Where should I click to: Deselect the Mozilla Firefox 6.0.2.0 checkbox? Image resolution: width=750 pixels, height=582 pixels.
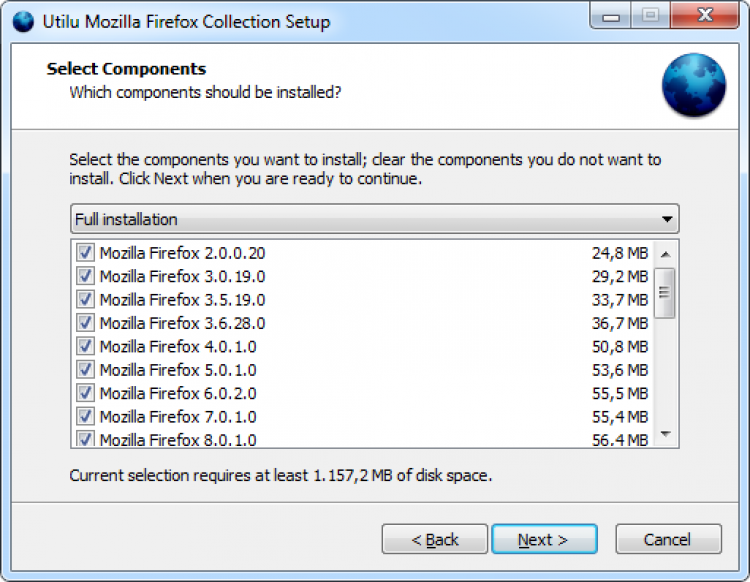click(x=85, y=393)
